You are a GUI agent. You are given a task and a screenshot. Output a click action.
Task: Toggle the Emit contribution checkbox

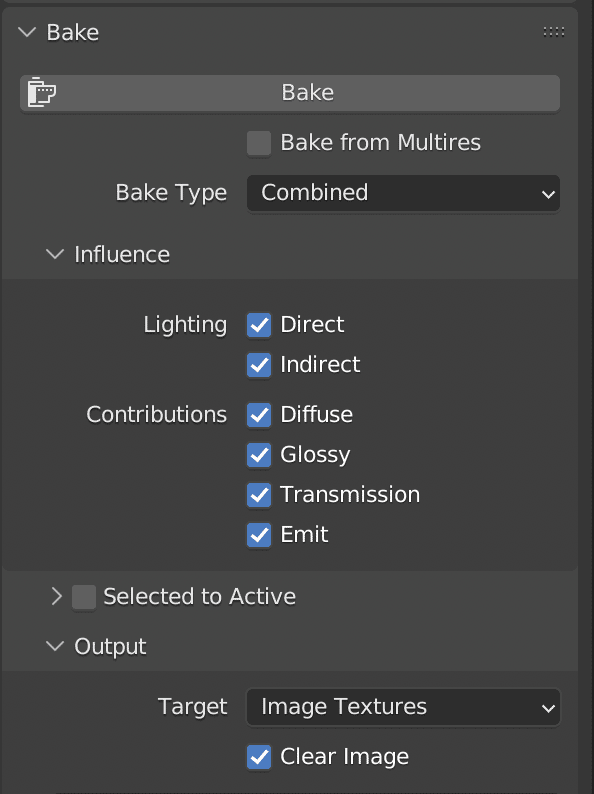point(259,535)
